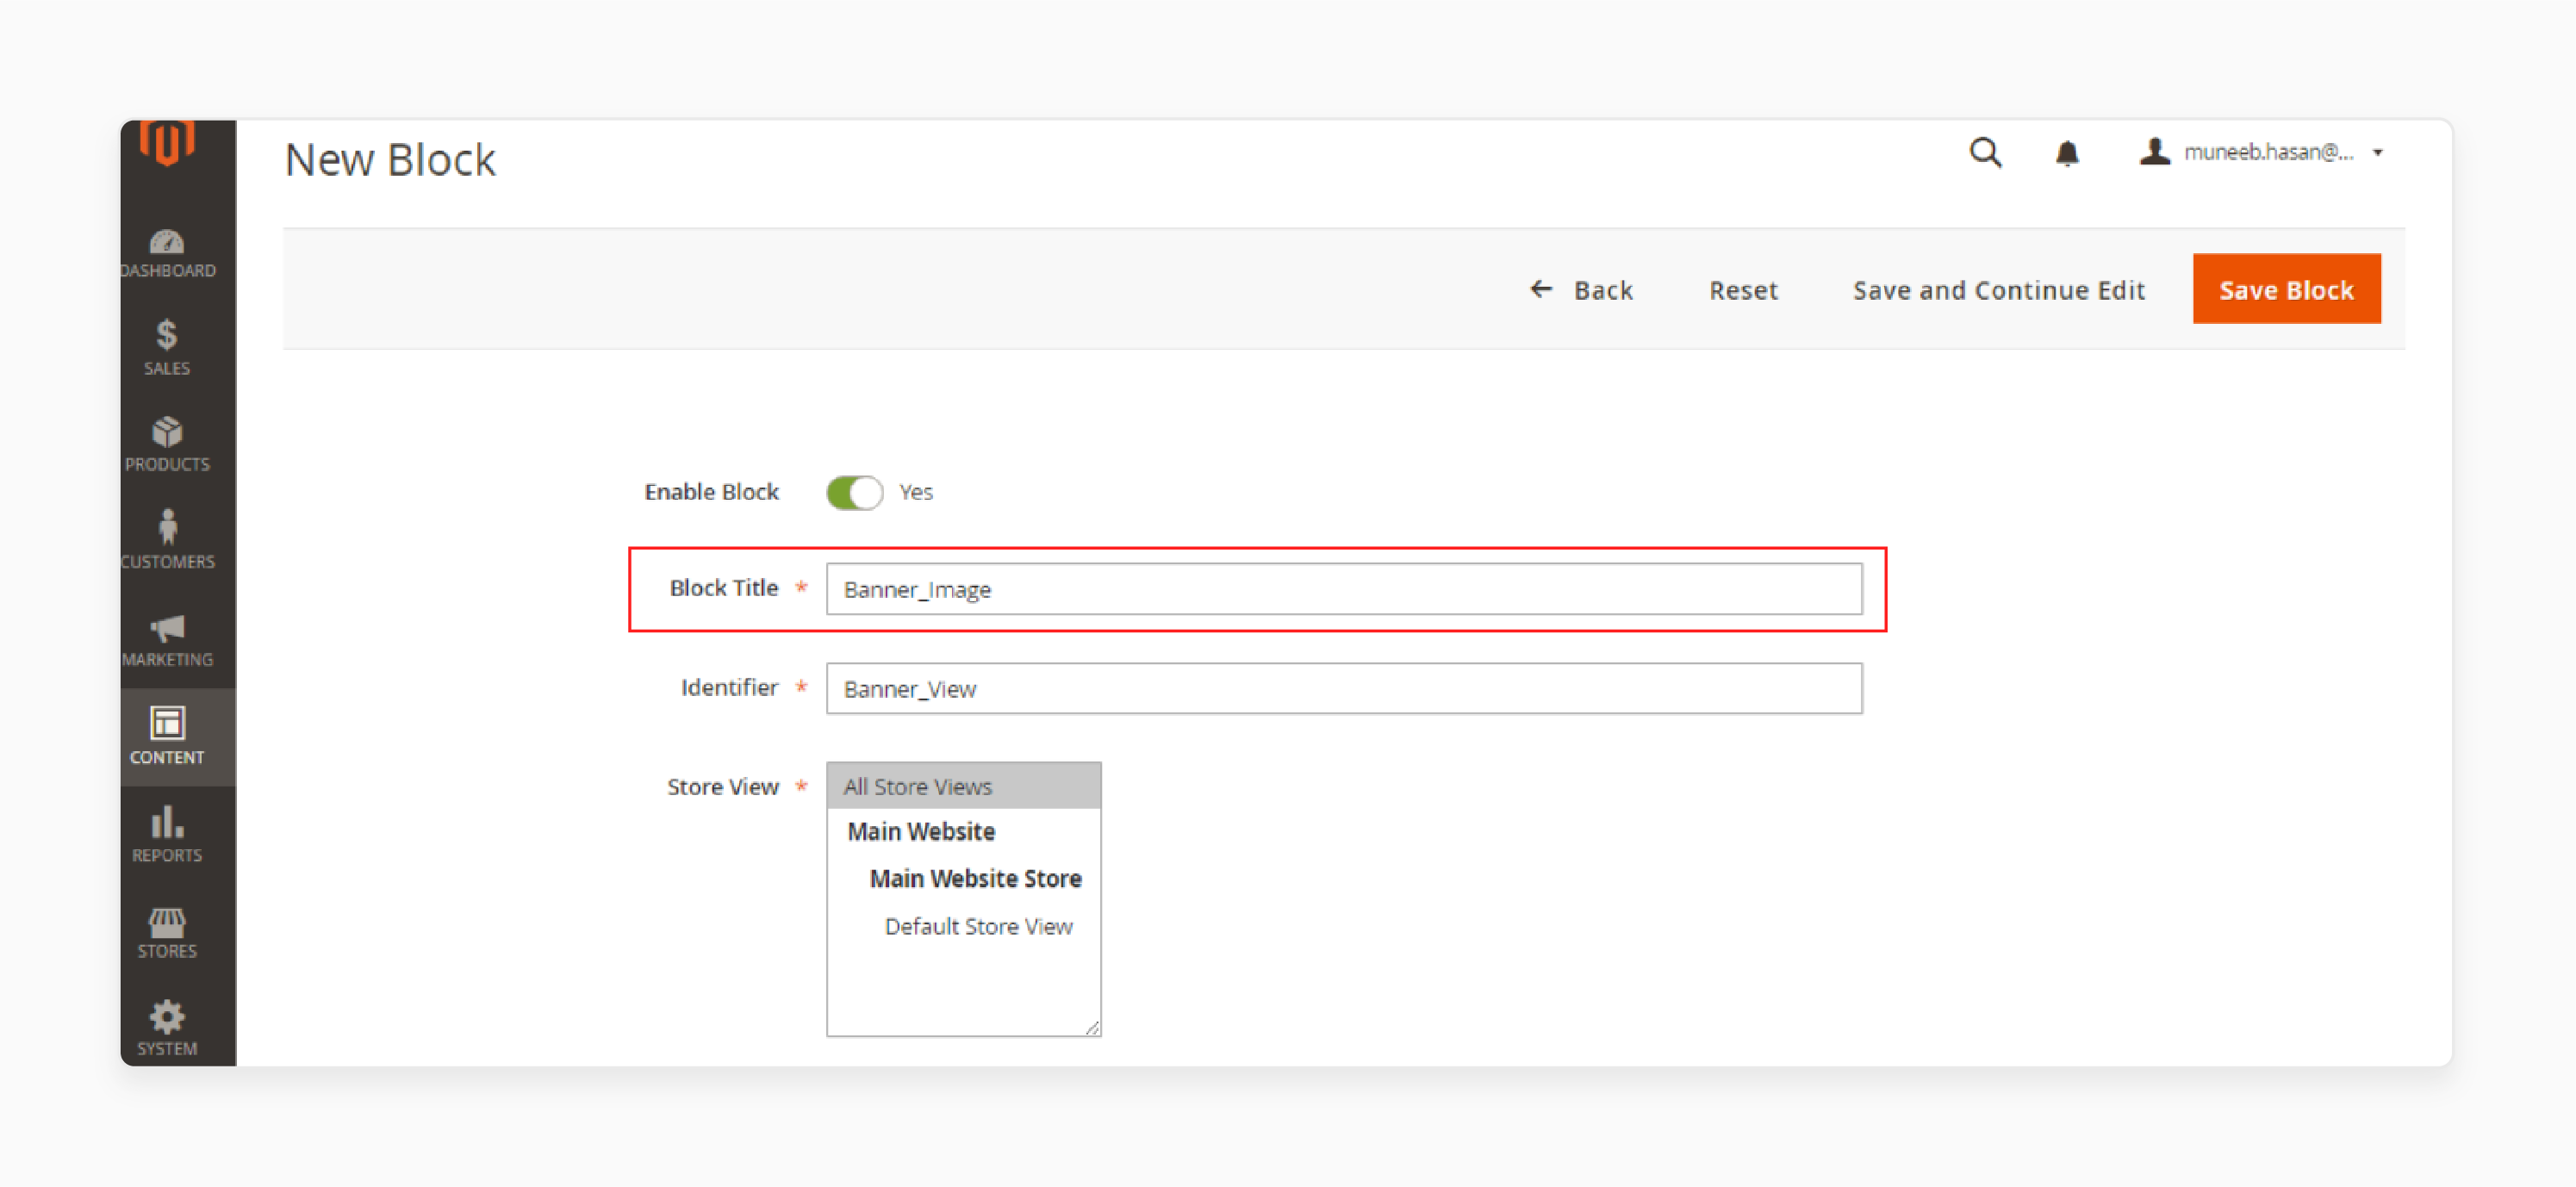The width and height of the screenshot is (2576, 1187).
Task: Click the search magnifier icon
Action: pyautogui.click(x=1985, y=152)
